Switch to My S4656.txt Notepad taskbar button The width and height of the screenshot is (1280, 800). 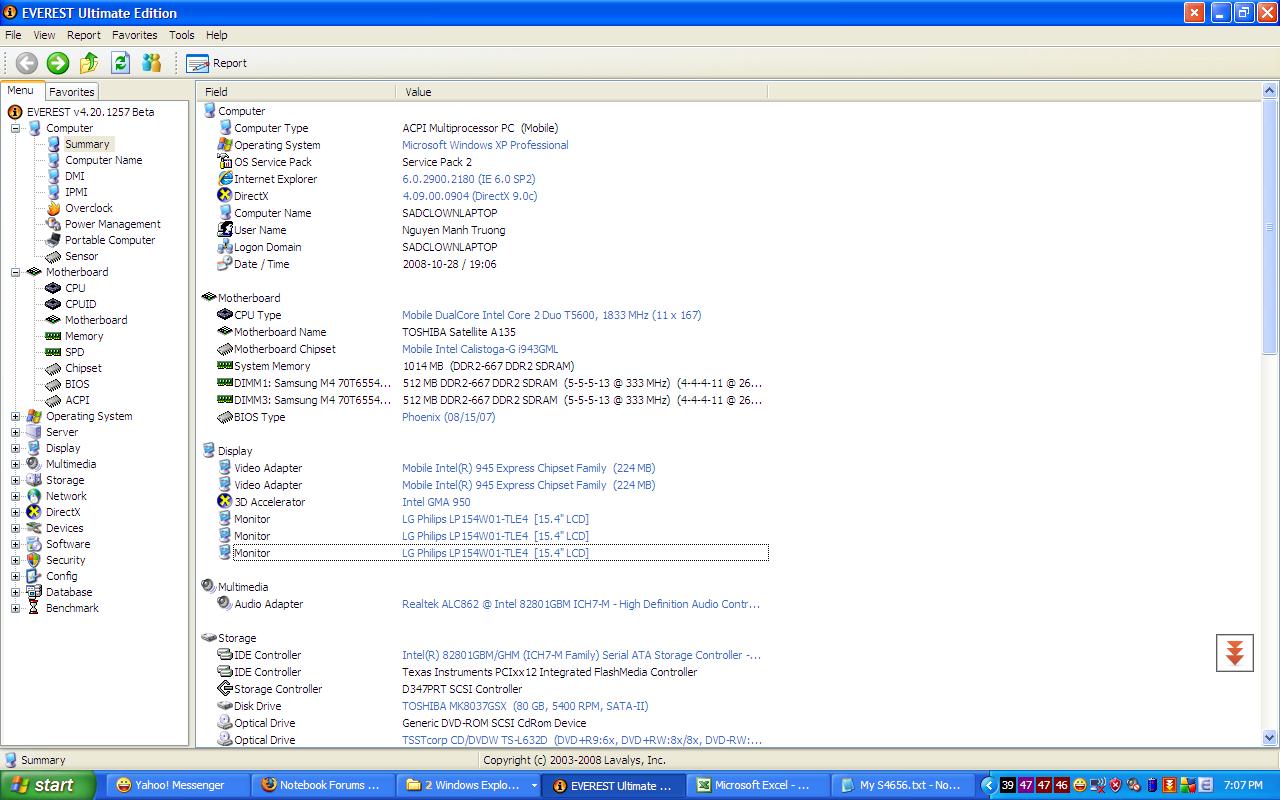click(905, 785)
